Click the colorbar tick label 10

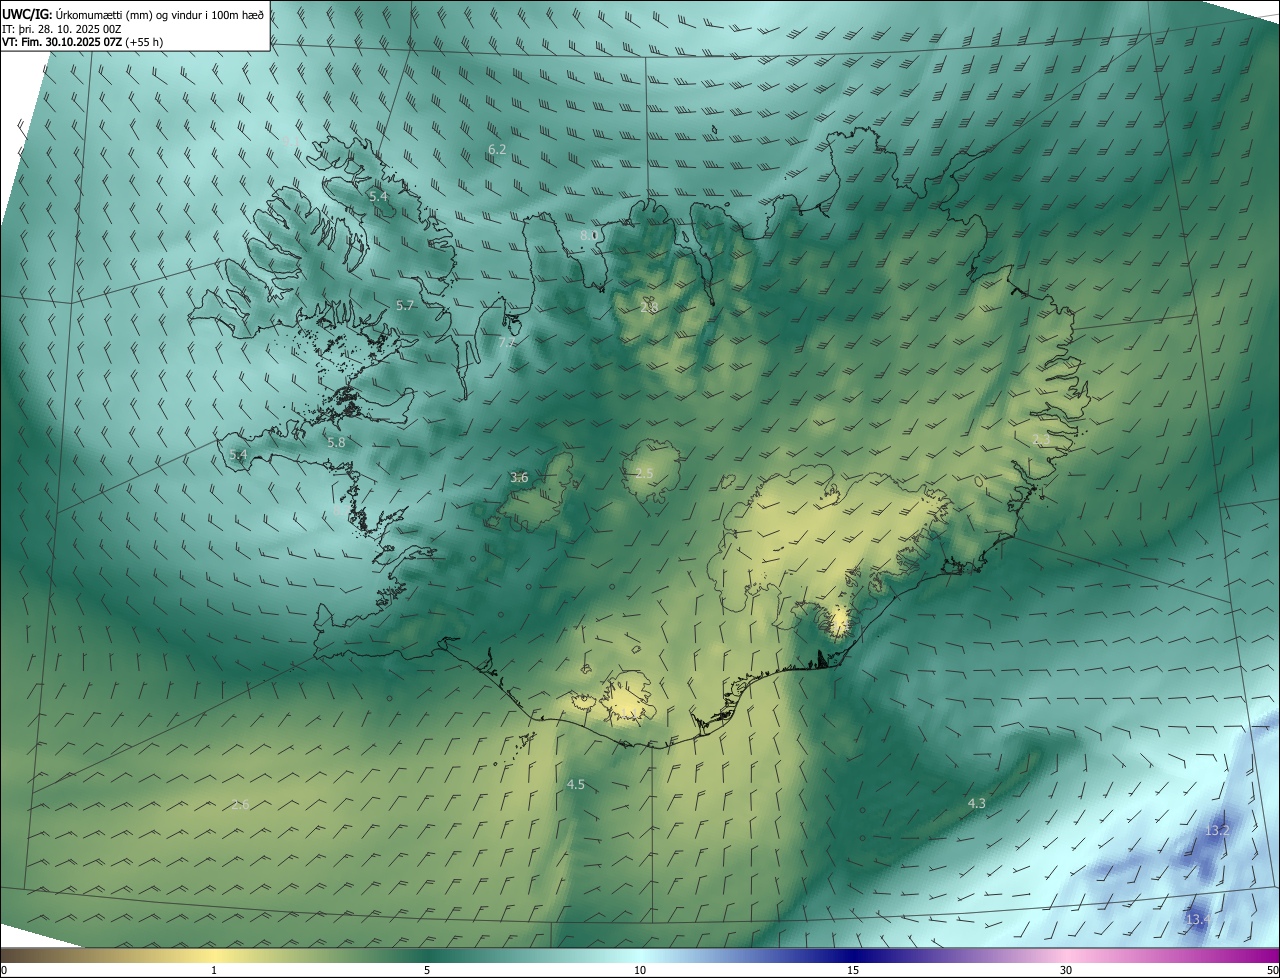(x=640, y=970)
